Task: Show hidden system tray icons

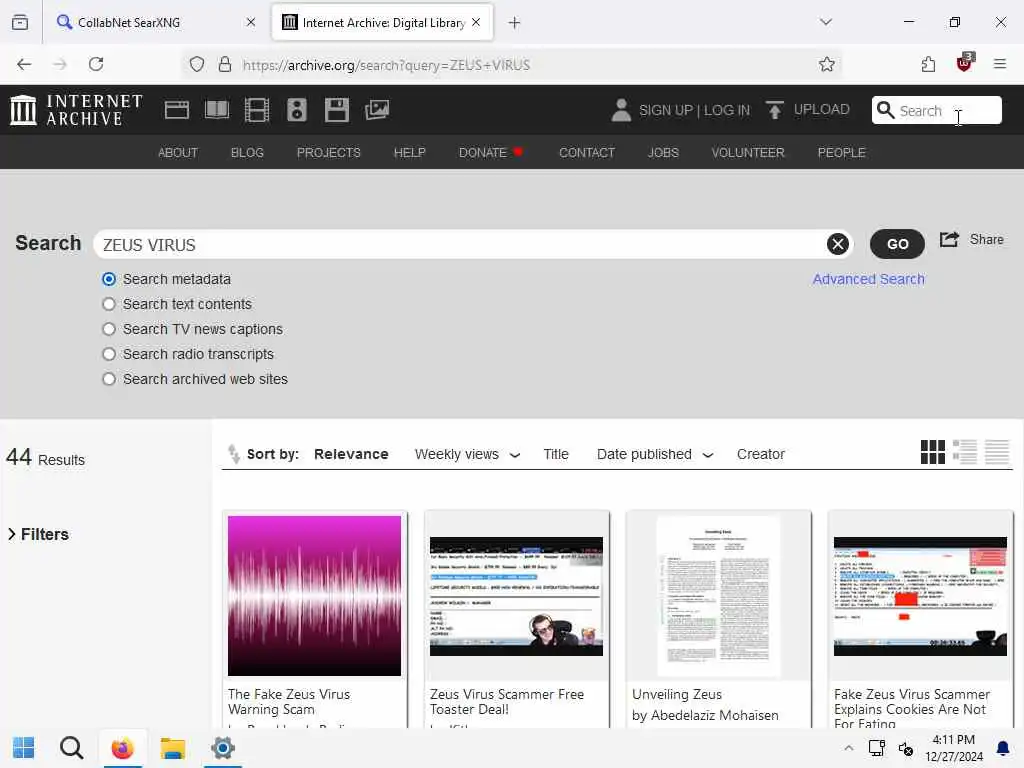Action: point(848,748)
